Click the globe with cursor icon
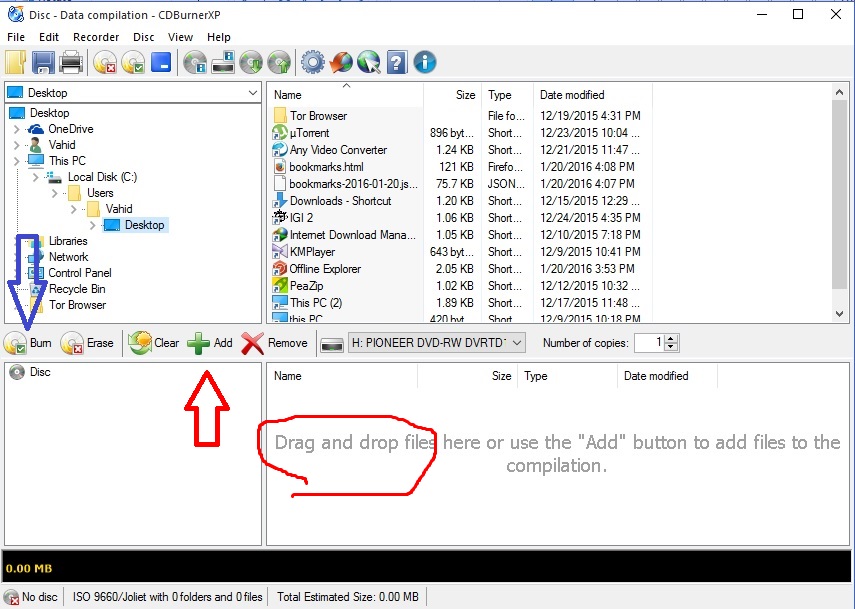Image resolution: width=855 pixels, height=609 pixels. pos(369,62)
